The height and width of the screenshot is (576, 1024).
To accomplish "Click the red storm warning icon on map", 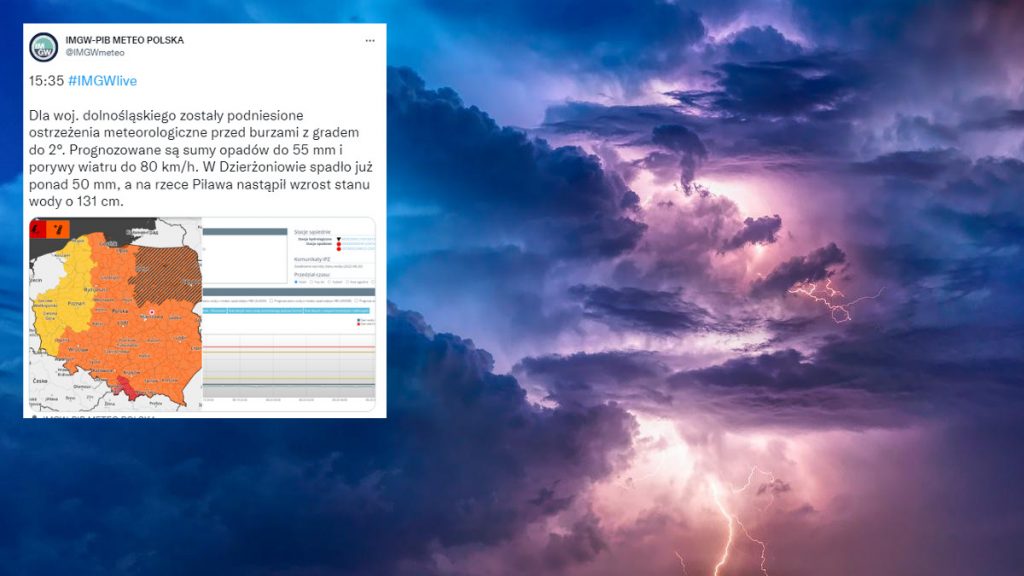I will (38, 229).
